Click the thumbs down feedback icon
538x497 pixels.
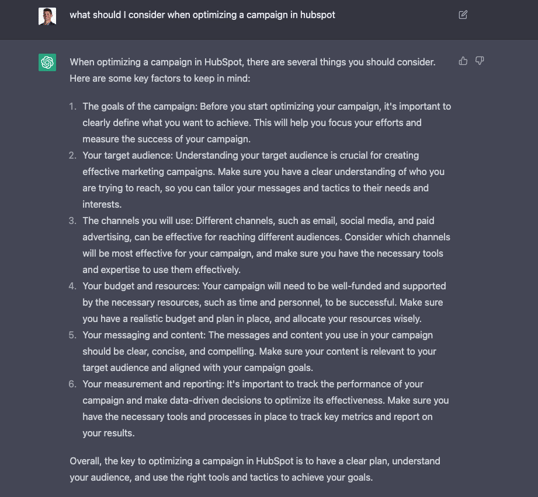click(x=479, y=61)
